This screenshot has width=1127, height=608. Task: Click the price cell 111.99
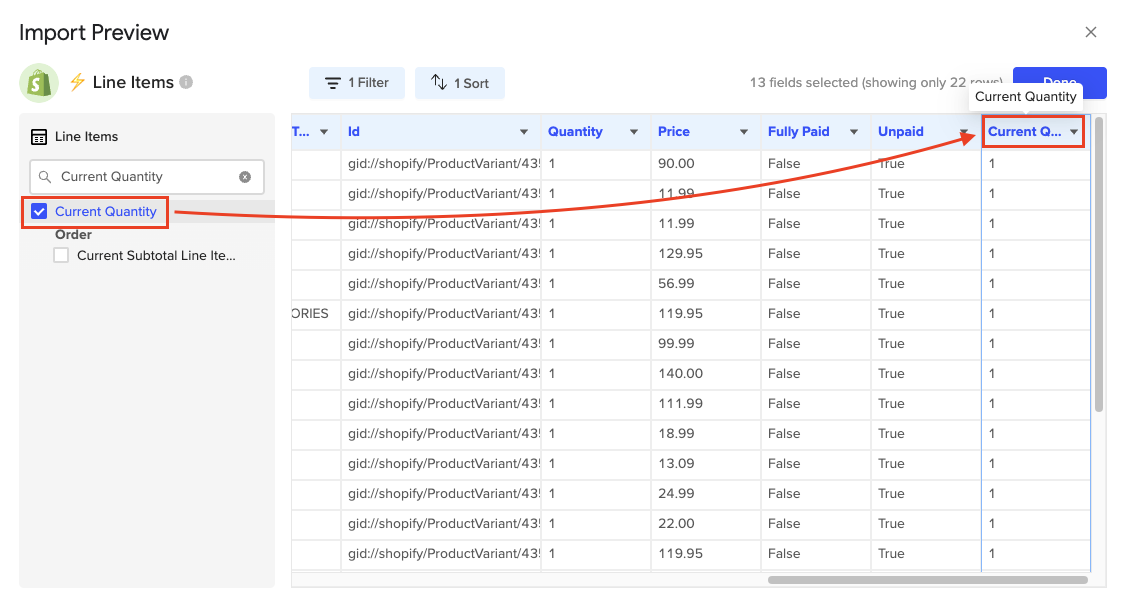point(706,404)
